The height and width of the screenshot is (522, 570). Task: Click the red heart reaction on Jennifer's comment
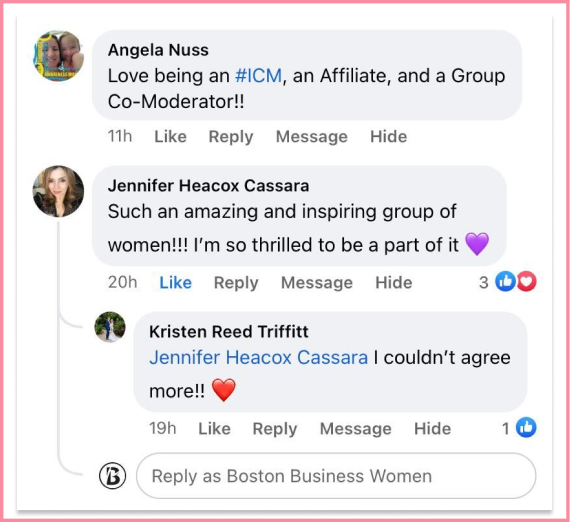(526, 282)
